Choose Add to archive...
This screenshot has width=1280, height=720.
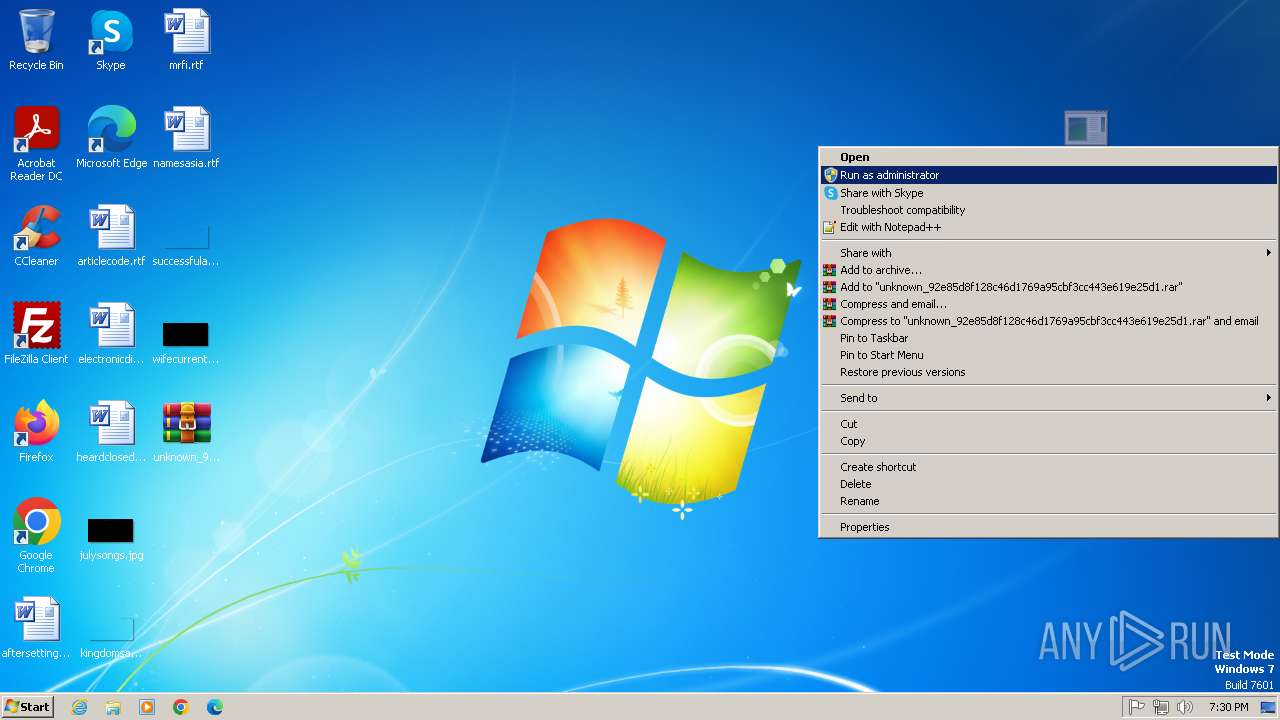[1048, 270]
